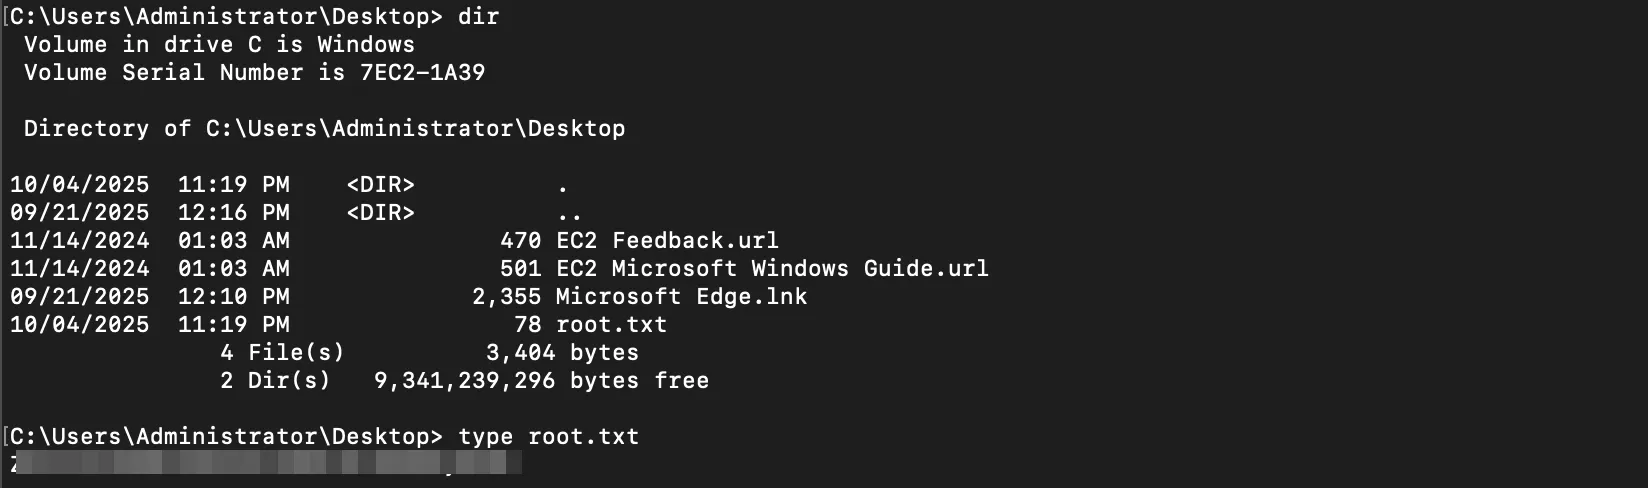Click the double-dot parent directory entry

(569, 214)
